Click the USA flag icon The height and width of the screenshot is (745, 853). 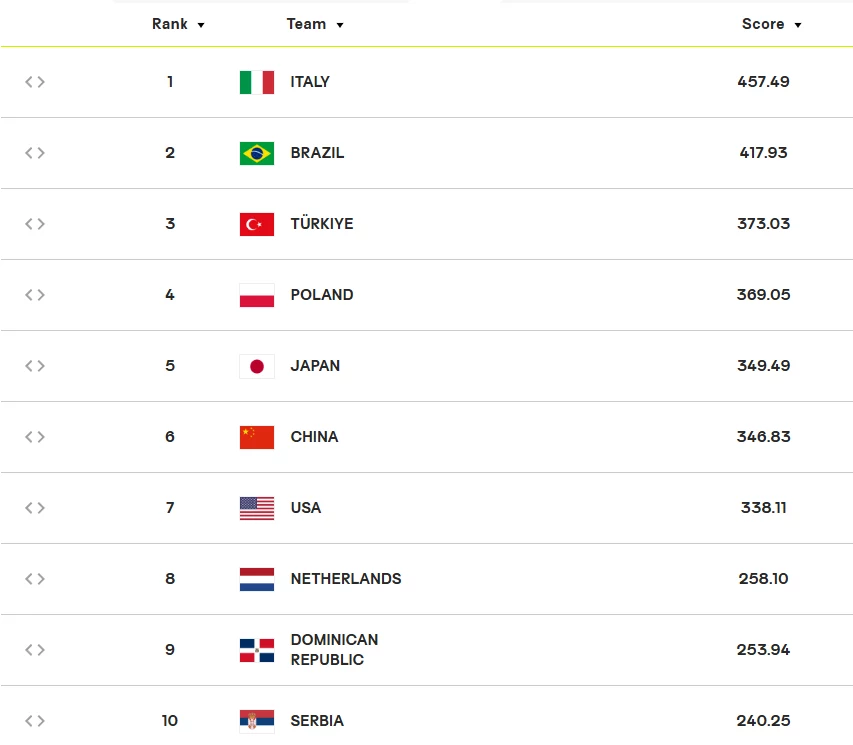257,508
